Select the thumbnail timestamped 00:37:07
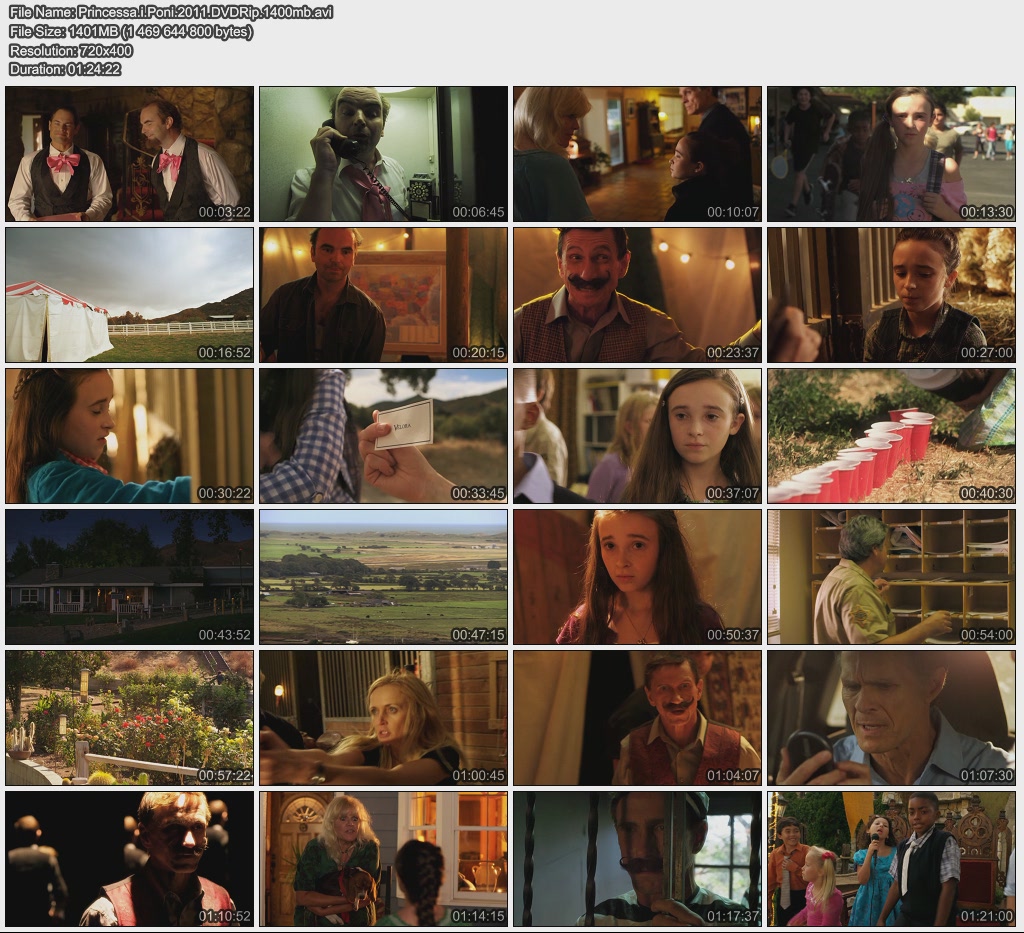The image size is (1024, 933). (637, 436)
